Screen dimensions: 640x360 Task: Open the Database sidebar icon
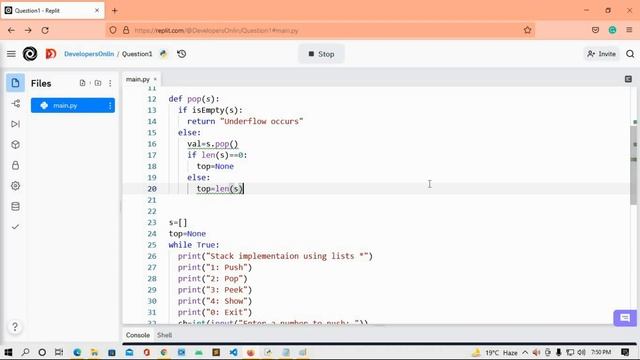click(16, 206)
